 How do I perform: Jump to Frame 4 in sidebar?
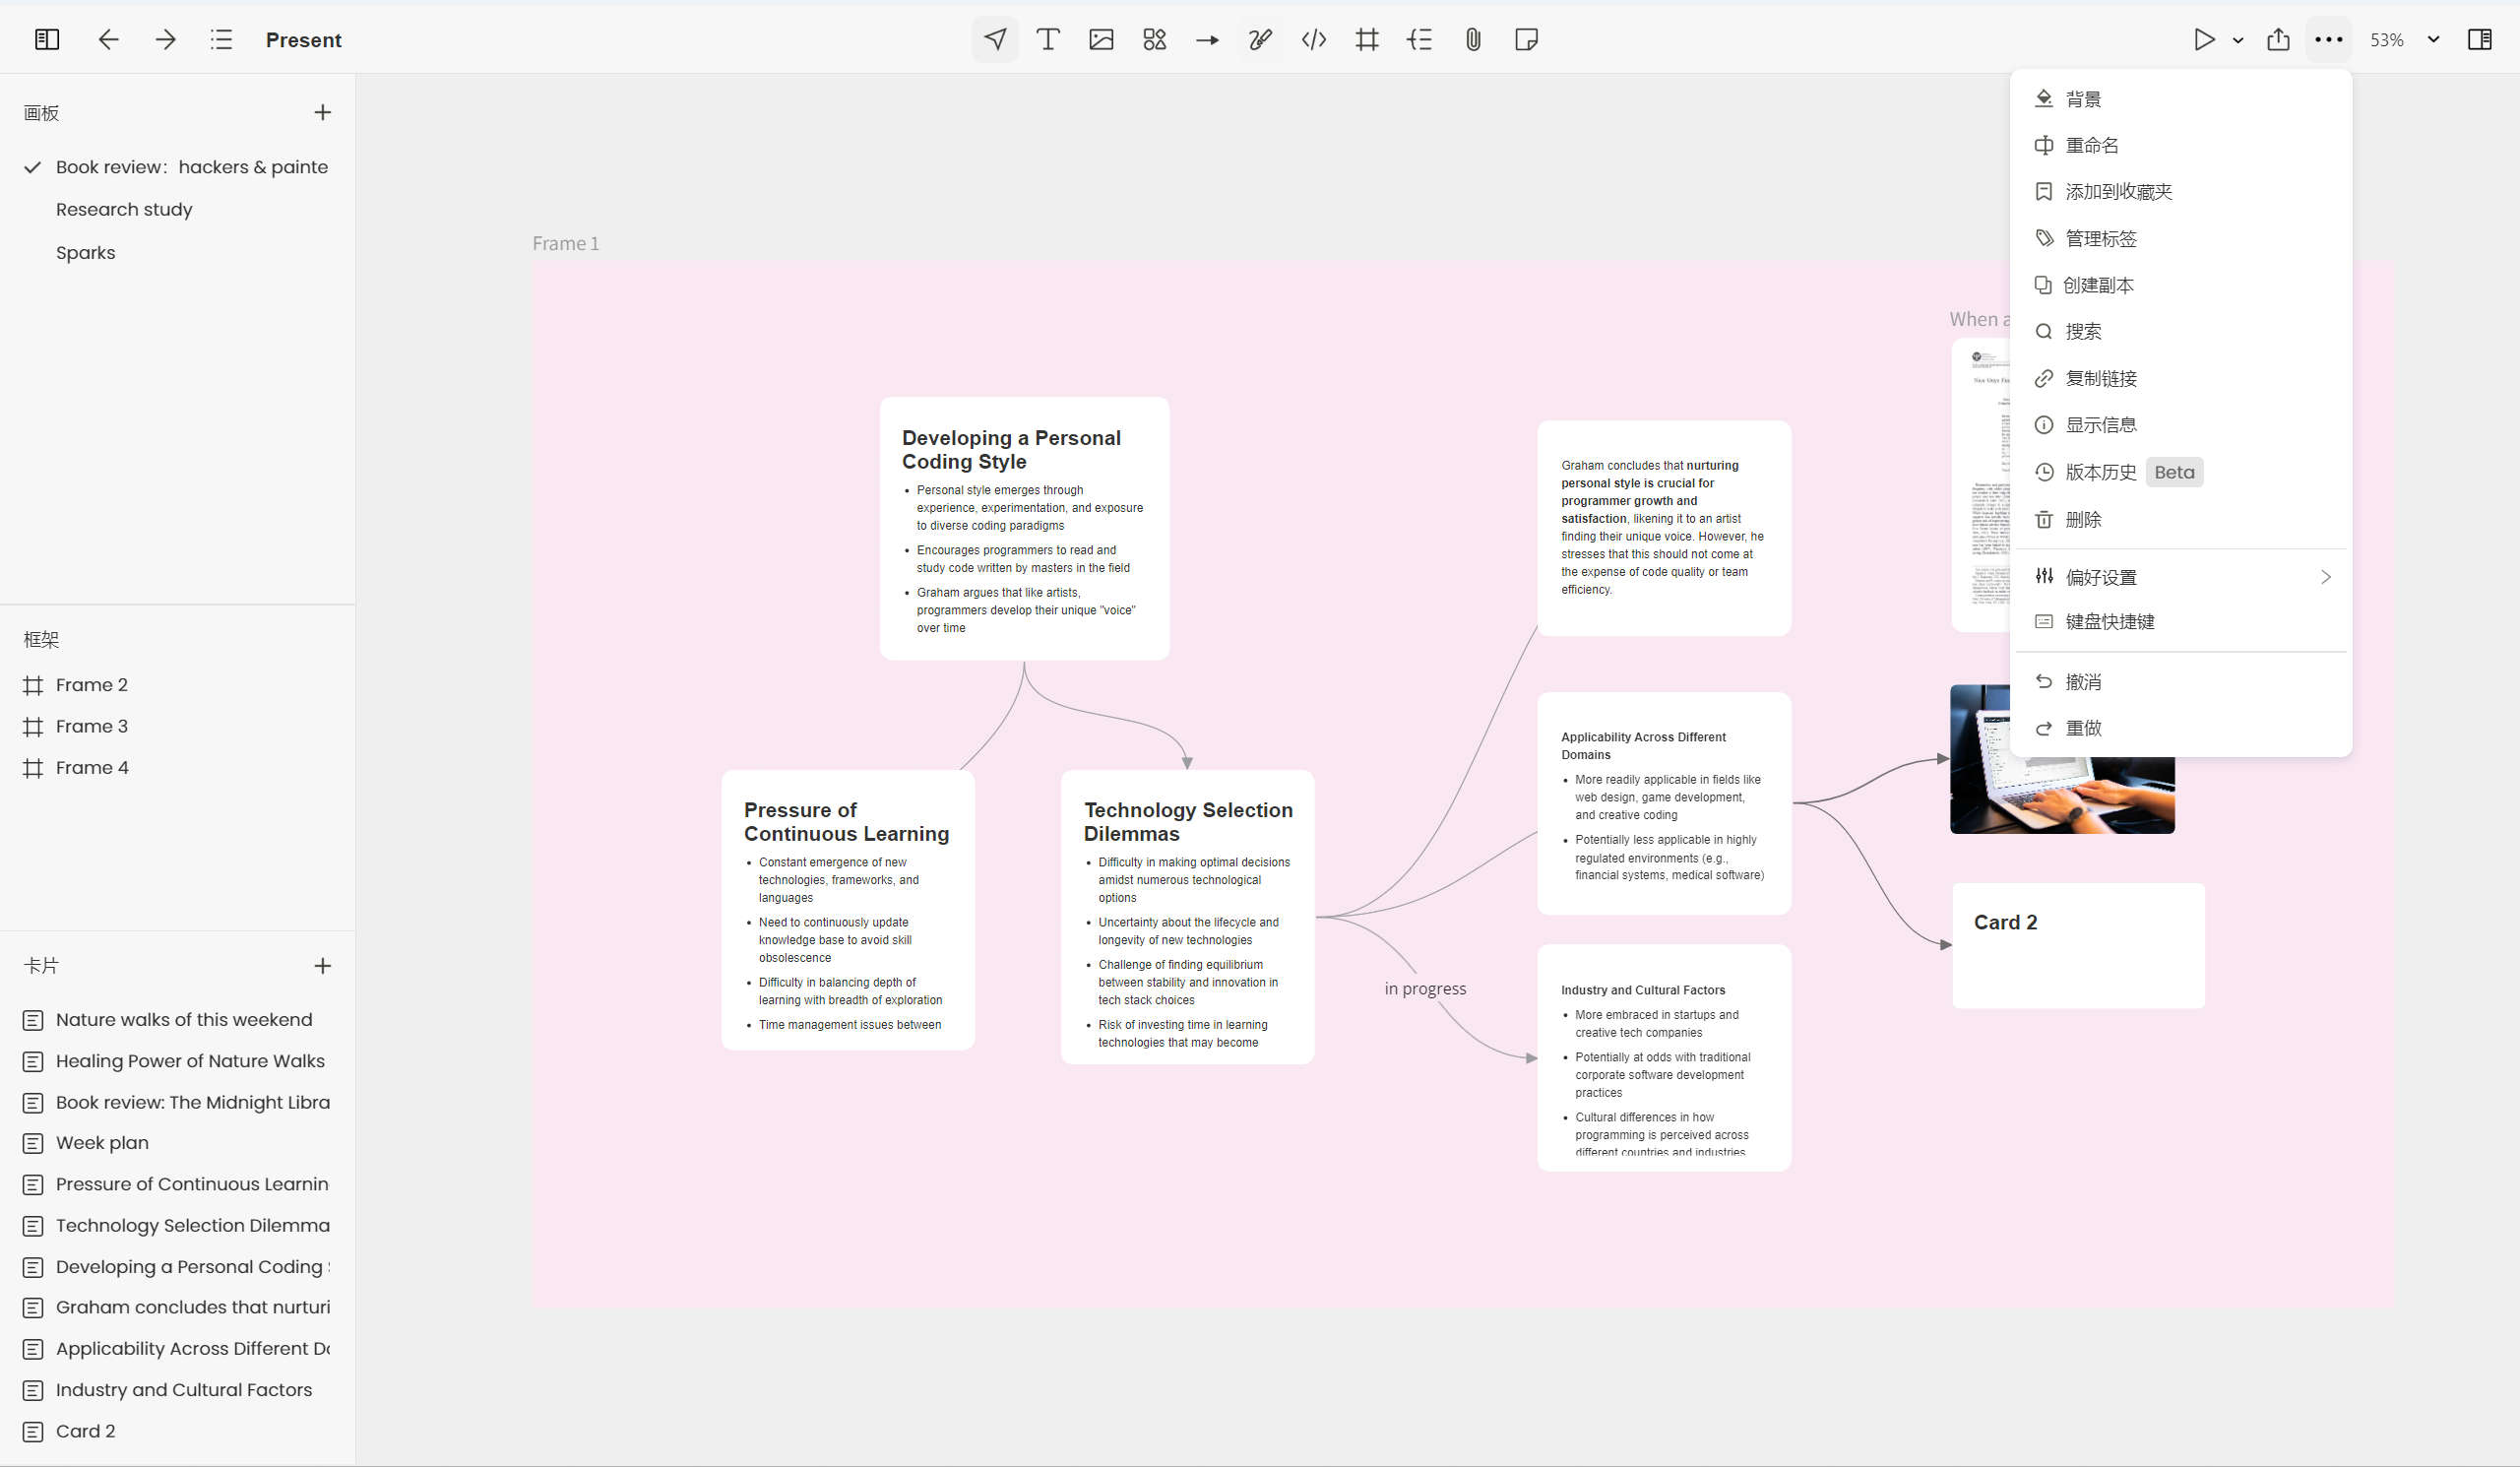[177, 767]
